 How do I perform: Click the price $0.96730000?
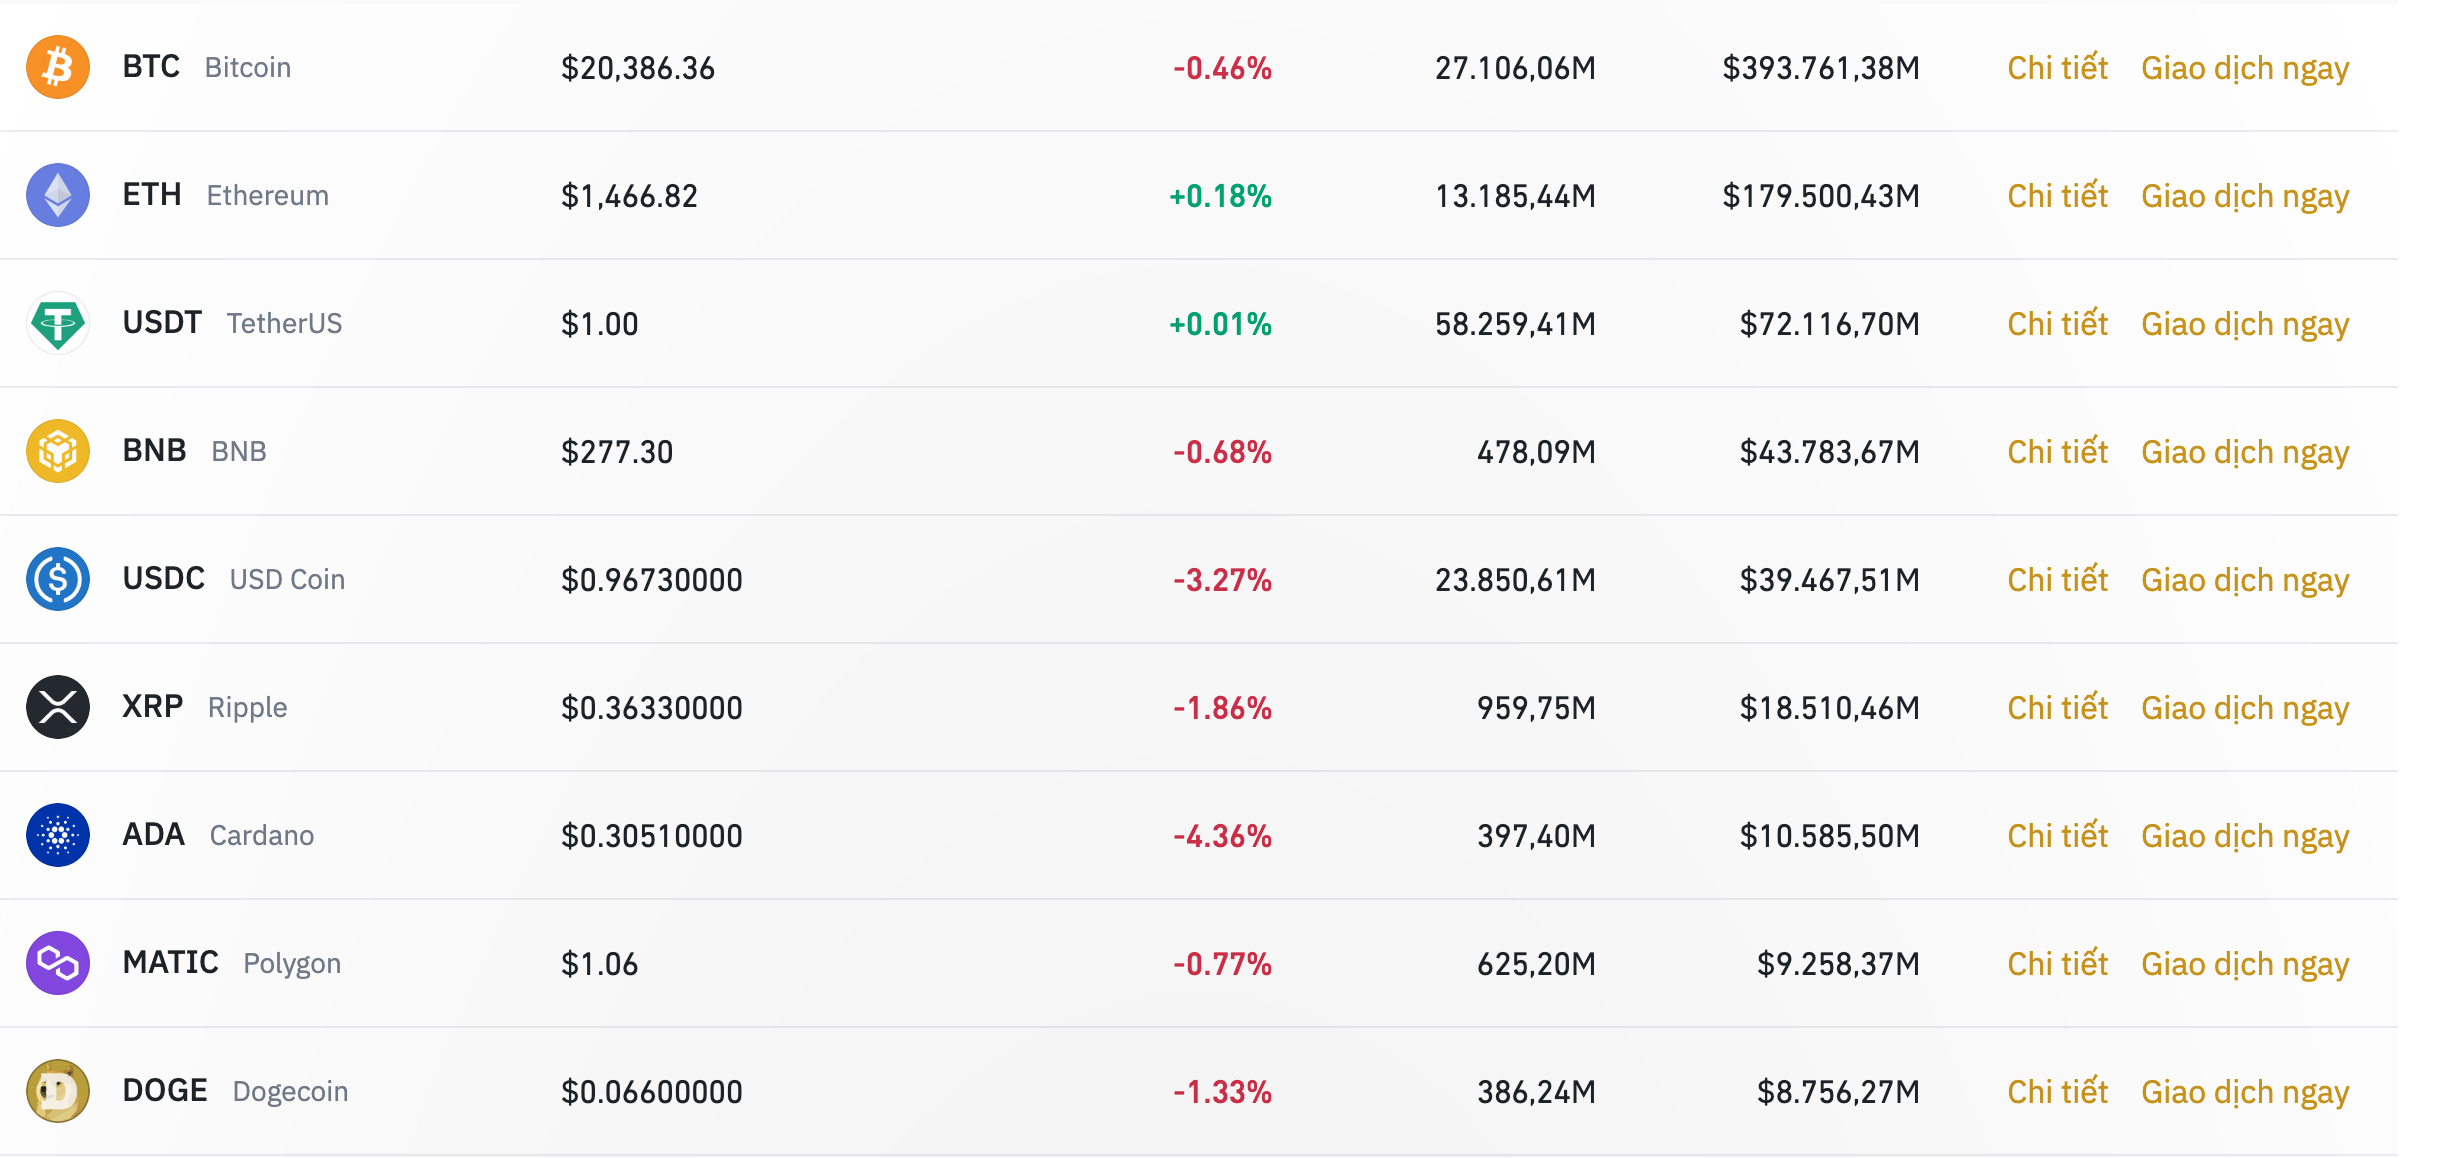[652, 580]
